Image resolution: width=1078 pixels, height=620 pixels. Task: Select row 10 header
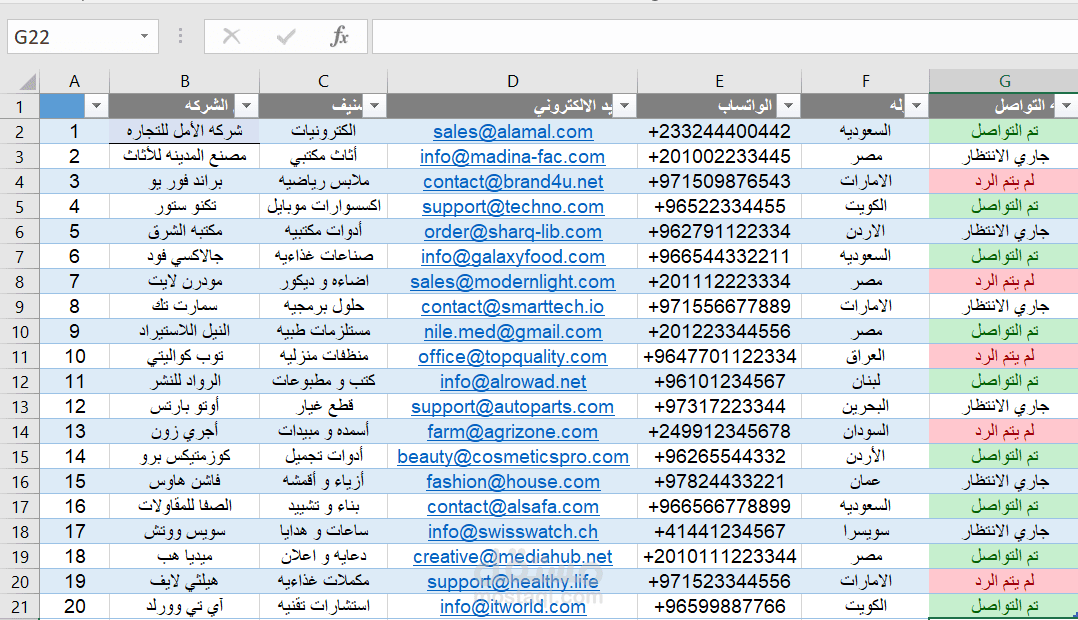pyautogui.click(x=20, y=332)
